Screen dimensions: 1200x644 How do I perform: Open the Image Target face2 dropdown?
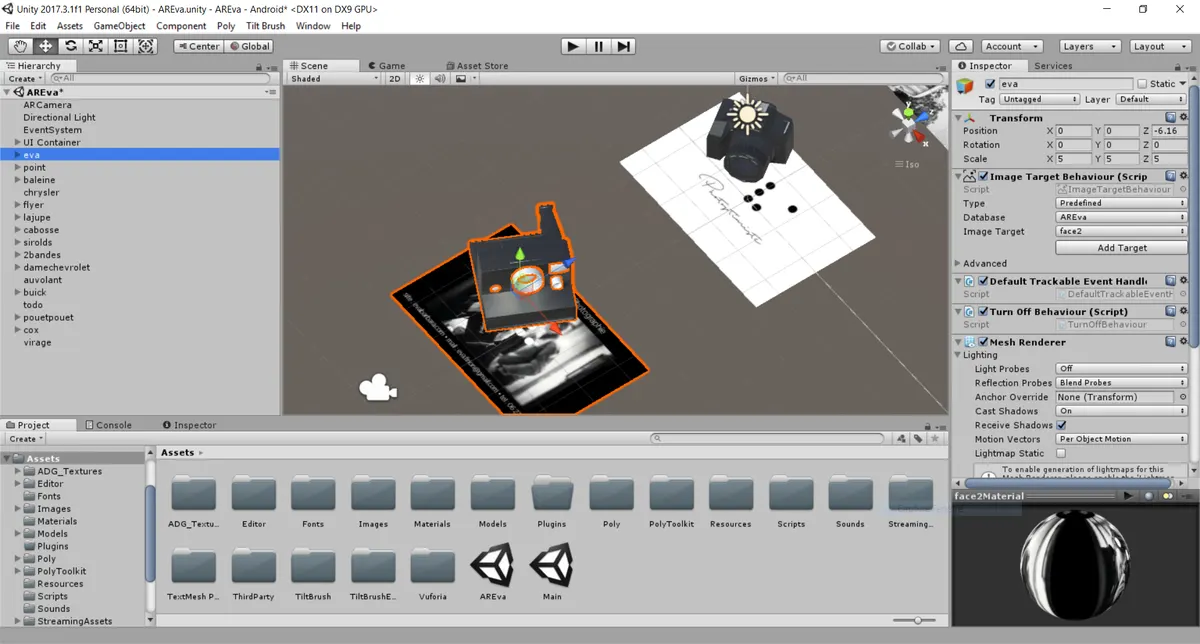tap(1121, 231)
